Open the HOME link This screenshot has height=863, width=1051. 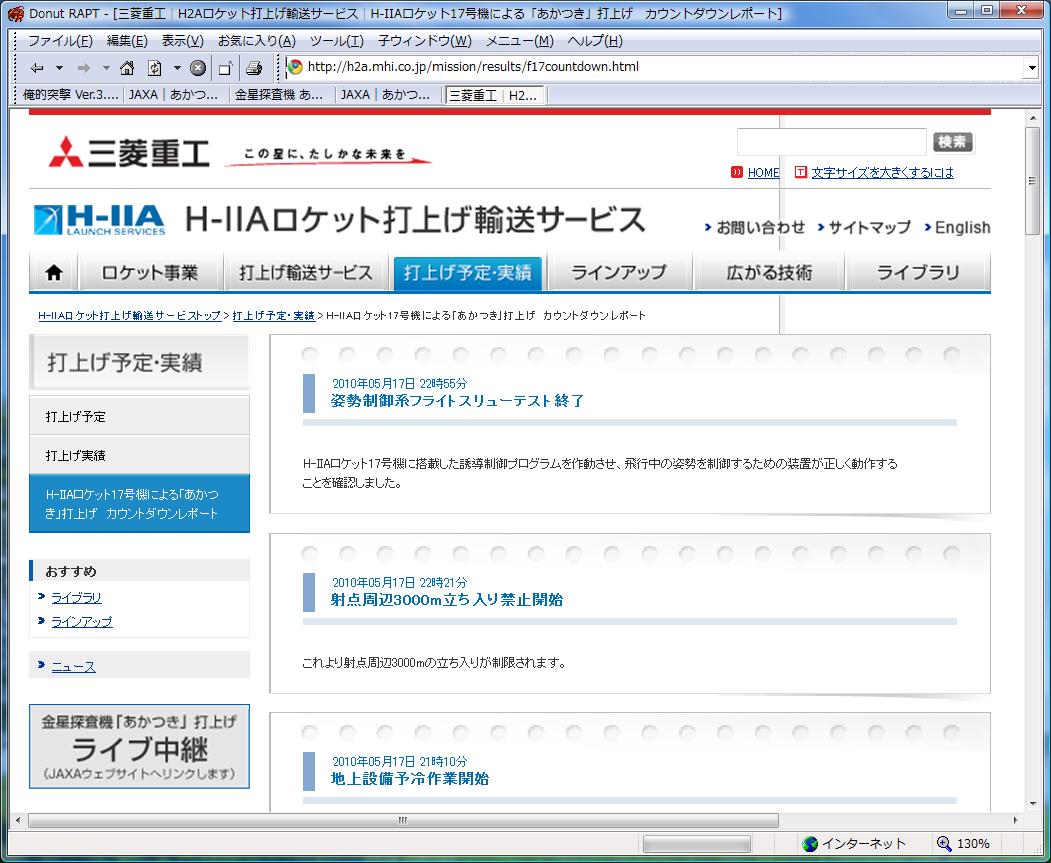763,173
